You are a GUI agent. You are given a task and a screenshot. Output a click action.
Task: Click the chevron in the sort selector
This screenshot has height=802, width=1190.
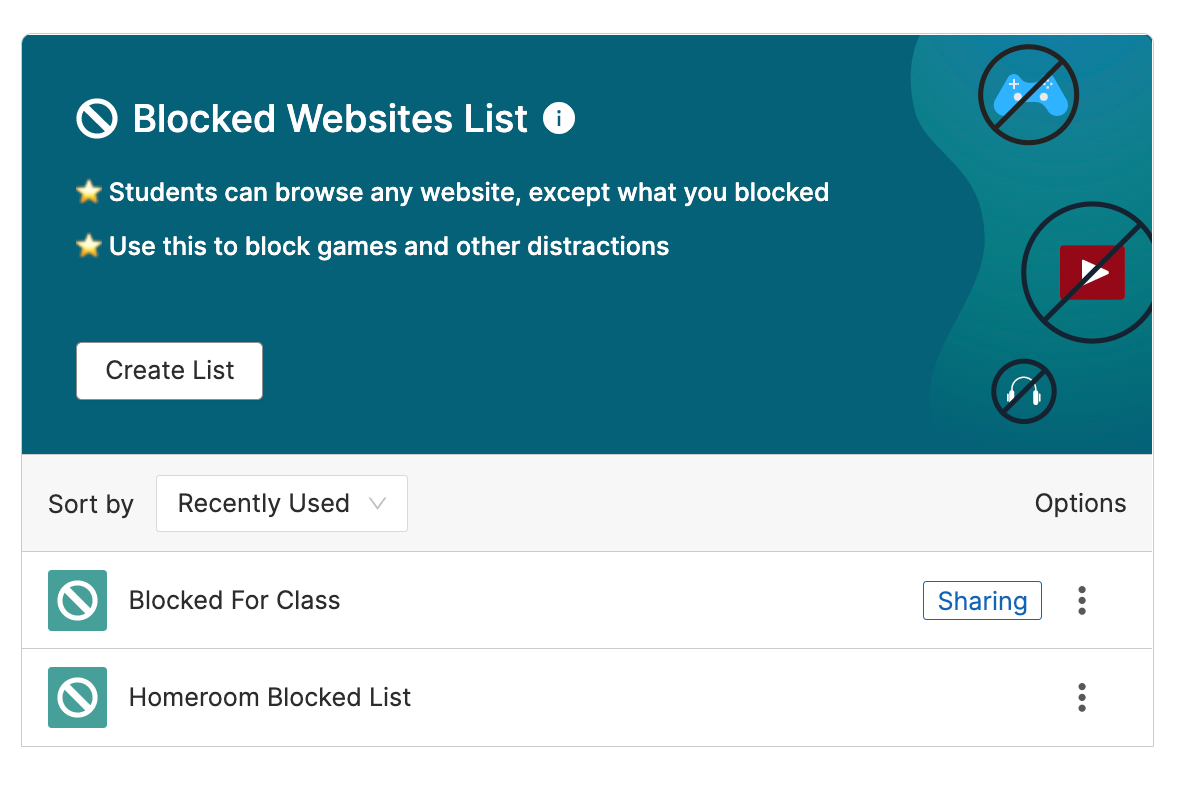pyautogui.click(x=380, y=503)
